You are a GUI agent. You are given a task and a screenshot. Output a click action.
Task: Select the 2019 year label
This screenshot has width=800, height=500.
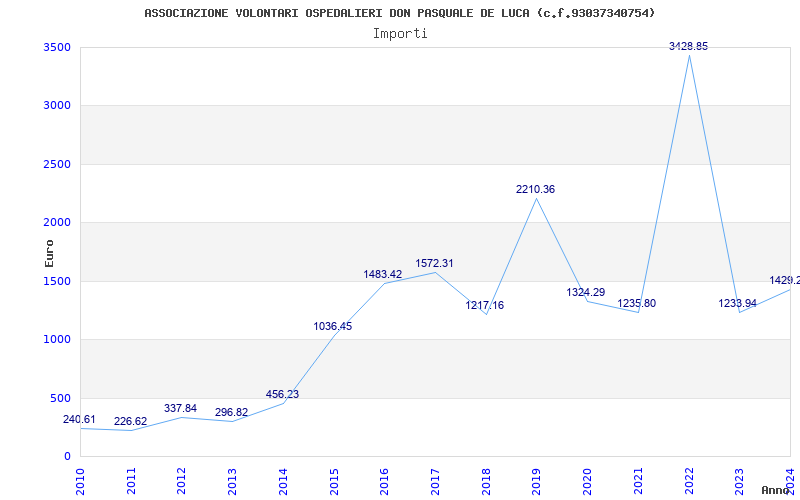(537, 481)
